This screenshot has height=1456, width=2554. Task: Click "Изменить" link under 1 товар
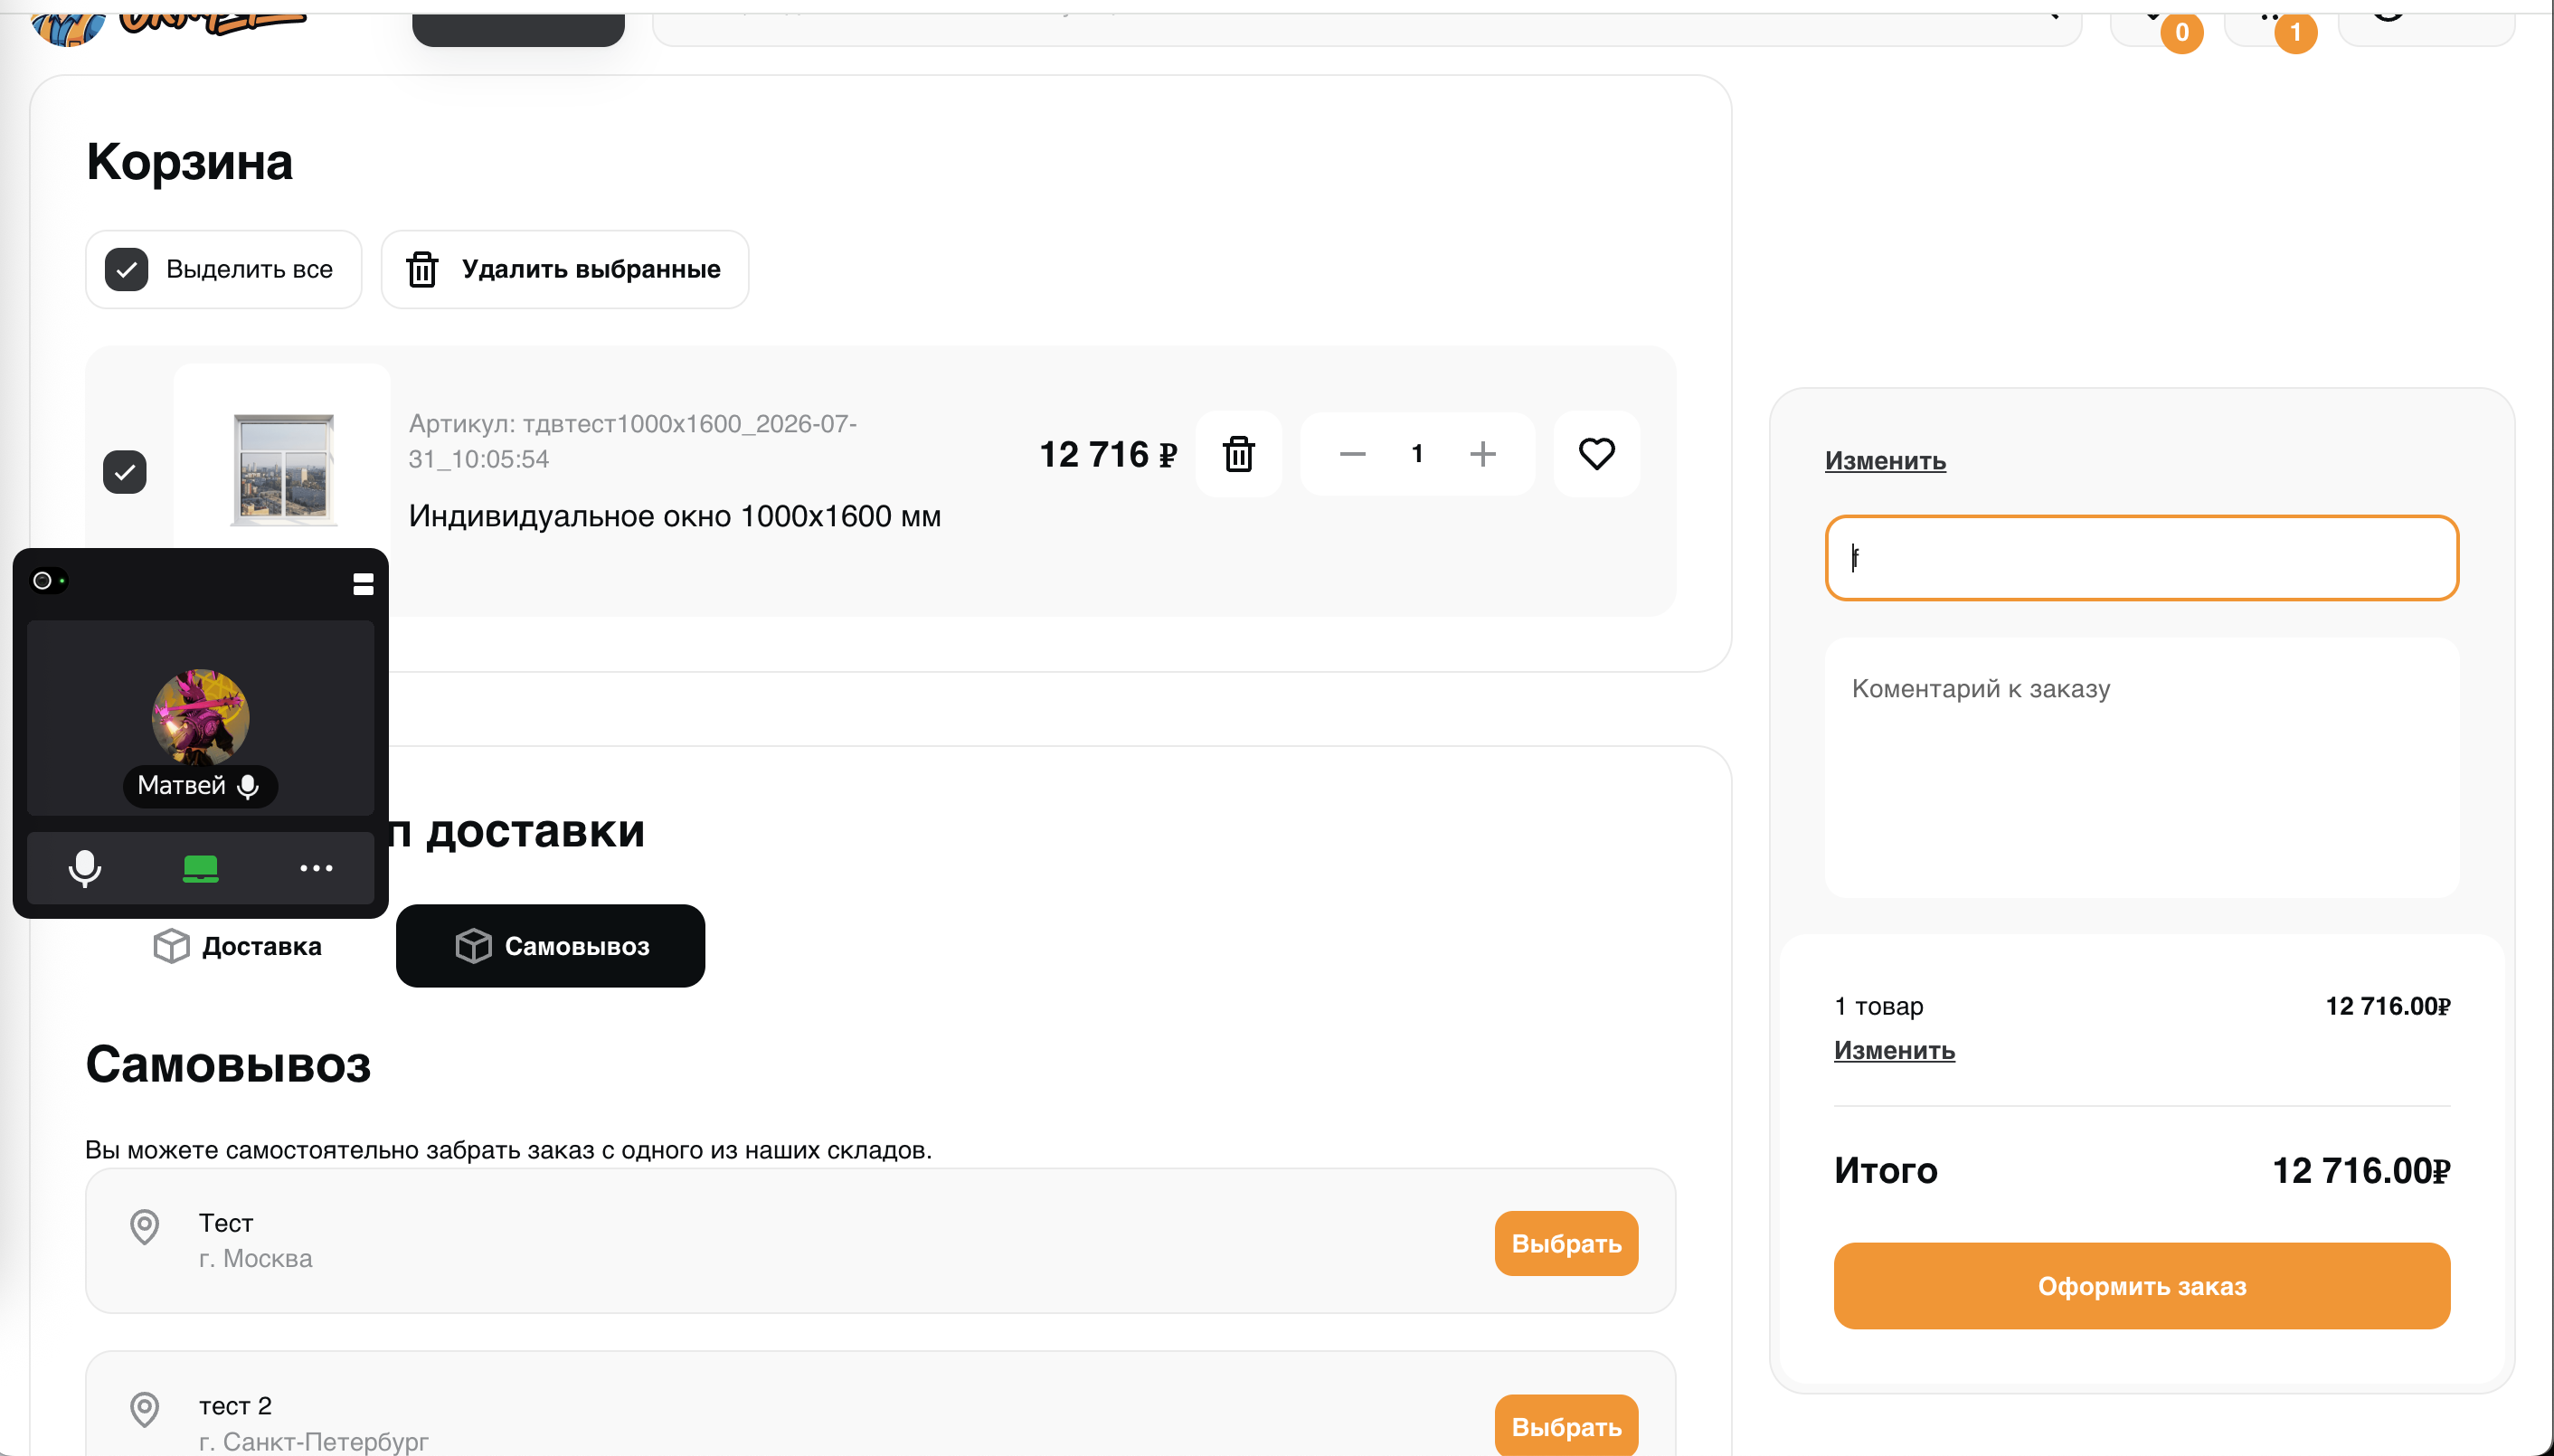pos(1894,1050)
